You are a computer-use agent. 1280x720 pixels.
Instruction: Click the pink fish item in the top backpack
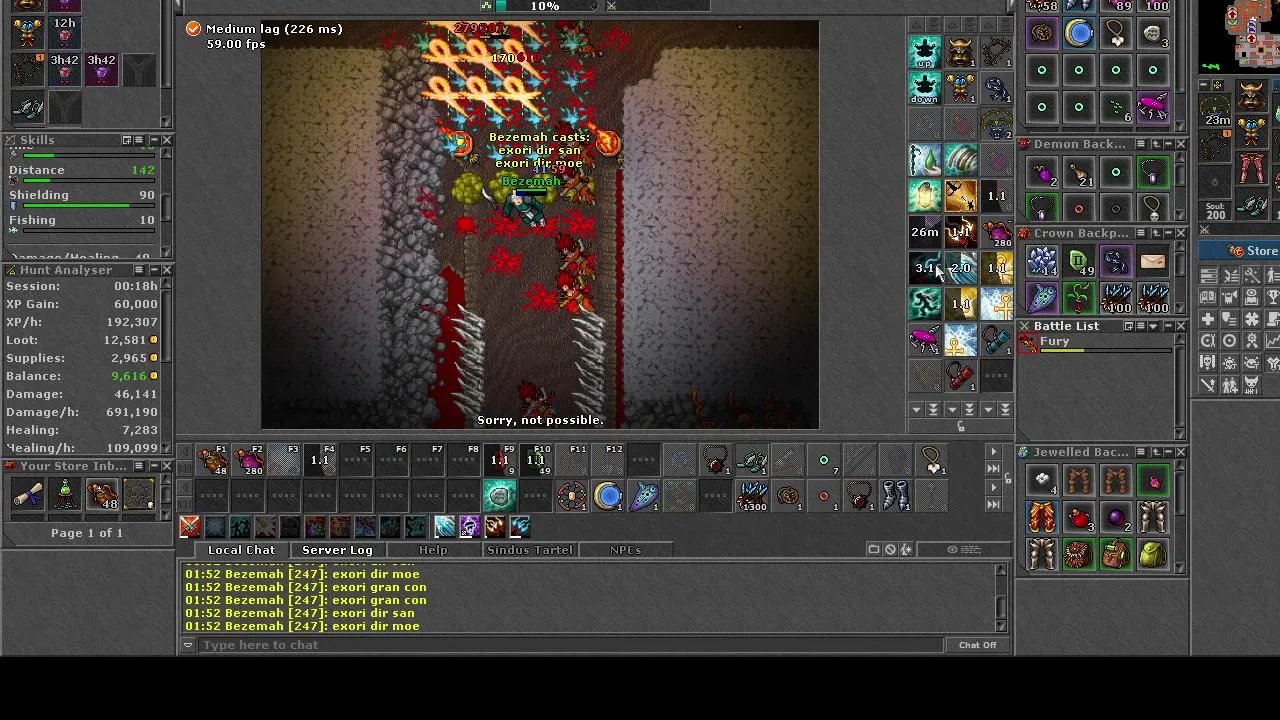click(1152, 106)
